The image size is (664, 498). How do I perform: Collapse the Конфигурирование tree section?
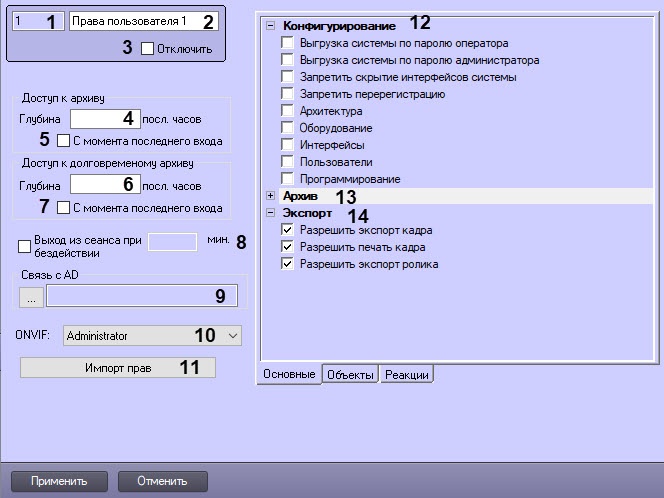(270, 25)
